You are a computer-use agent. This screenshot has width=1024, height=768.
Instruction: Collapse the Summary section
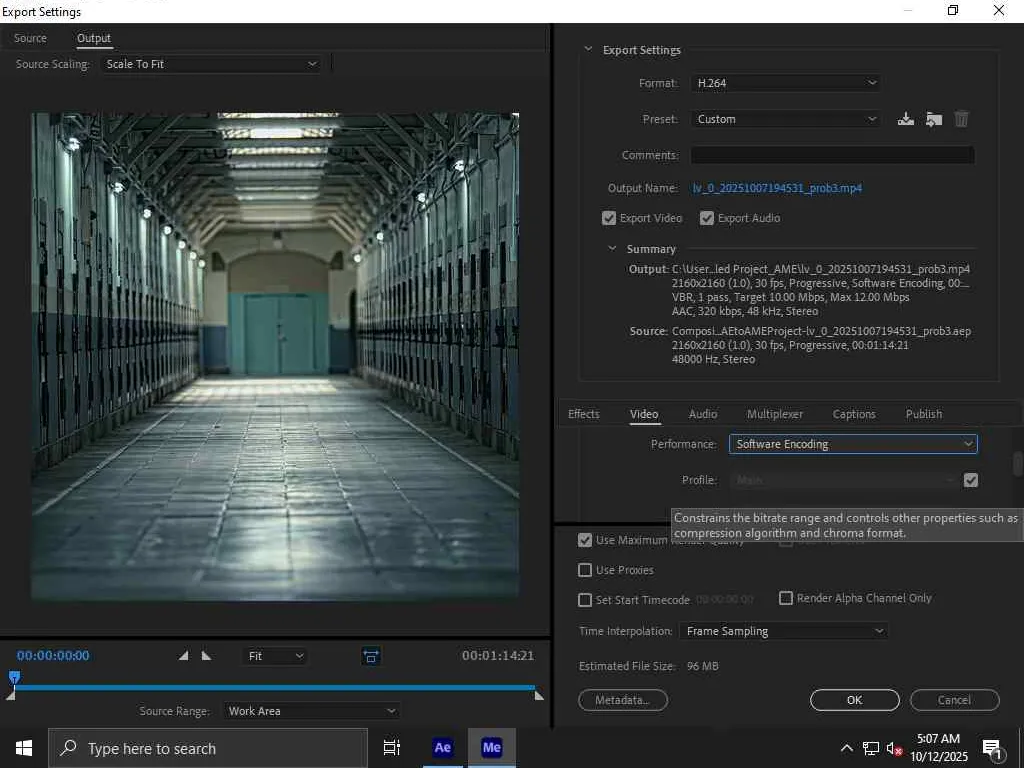pos(613,249)
